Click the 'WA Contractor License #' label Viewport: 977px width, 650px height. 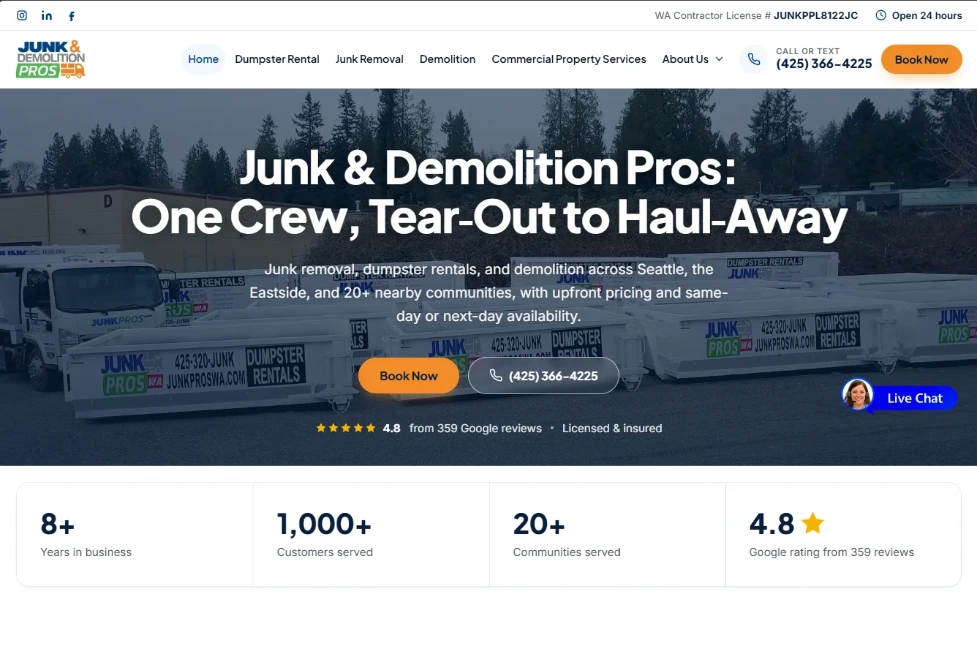click(x=712, y=16)
